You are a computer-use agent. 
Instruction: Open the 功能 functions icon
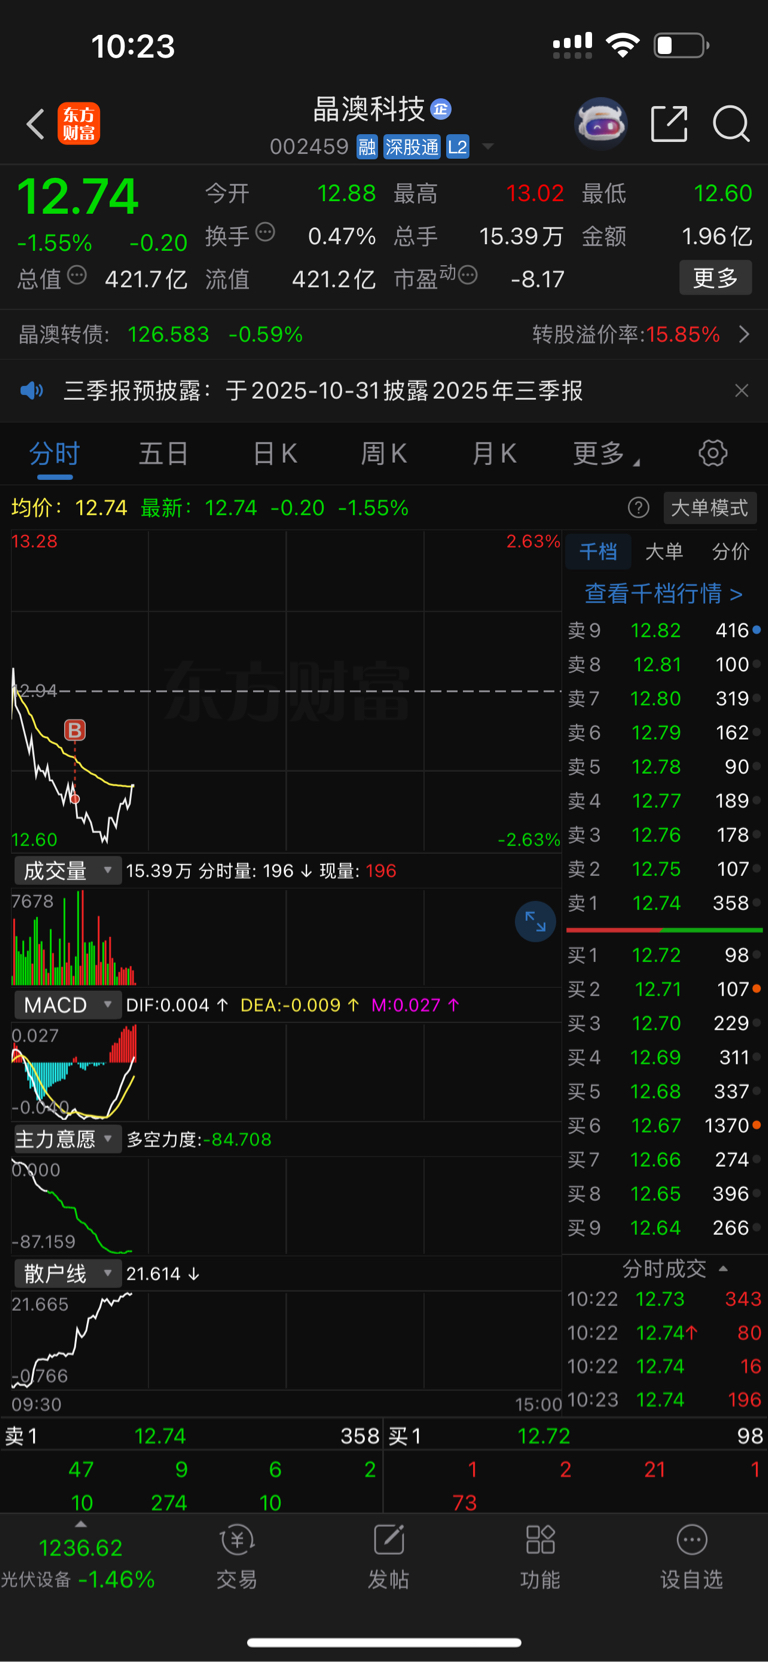pos(540,1556)
